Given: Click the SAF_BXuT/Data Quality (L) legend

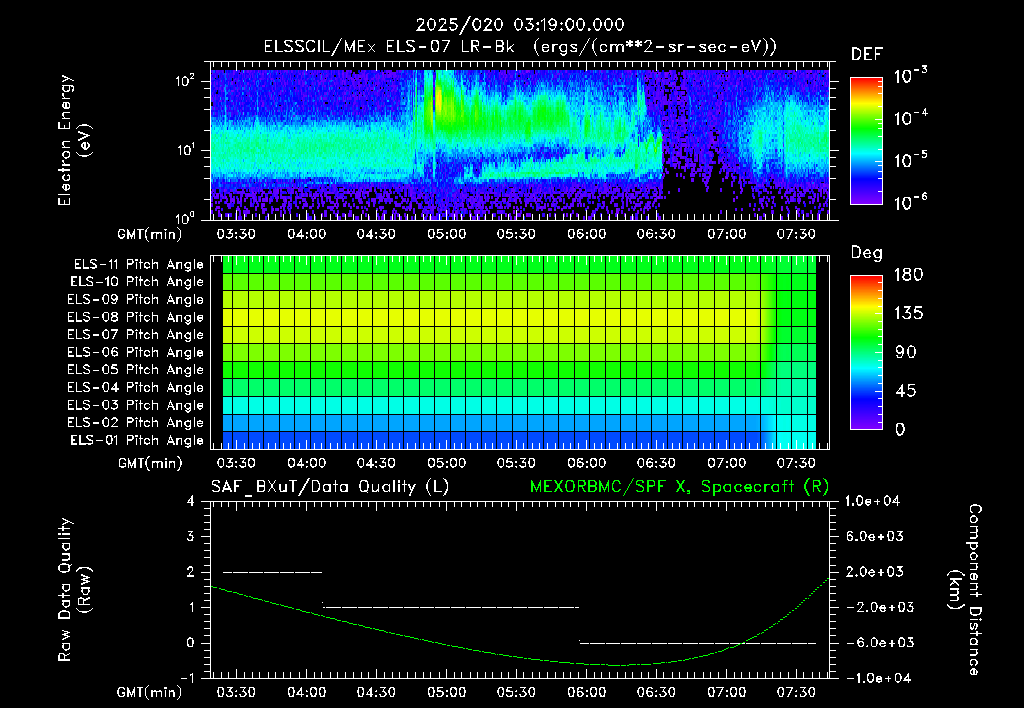Looking at the screenshot, I should click(x=330, y=487).
